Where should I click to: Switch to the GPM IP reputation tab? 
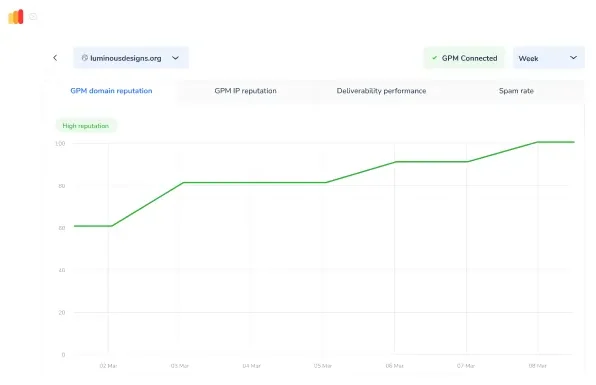[x=245, y=91]
